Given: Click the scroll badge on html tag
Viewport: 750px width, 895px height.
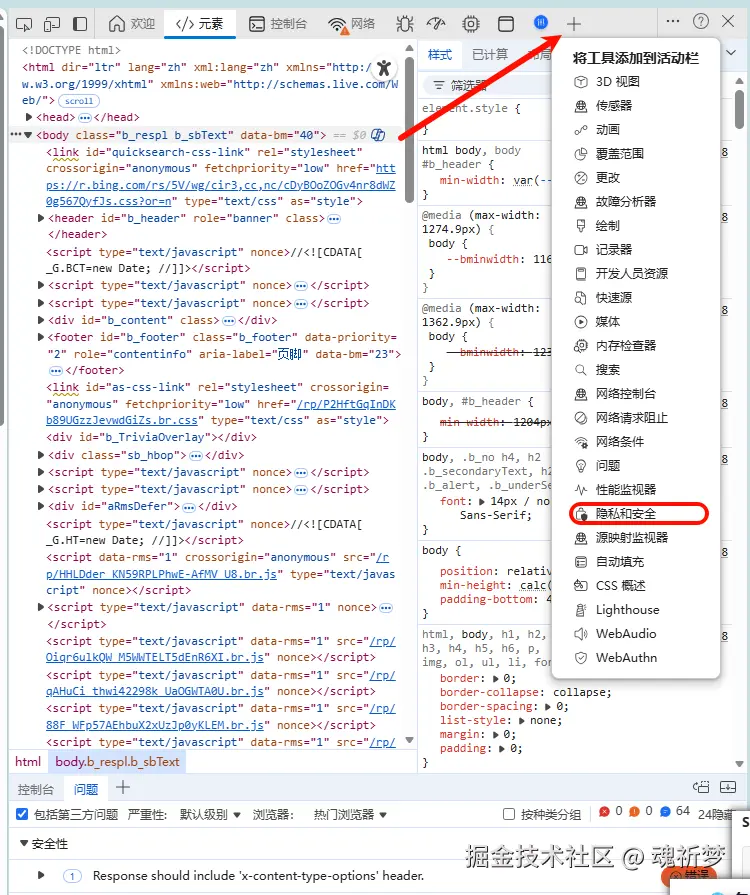Looking at the screenshot, I should tap(79, 101).
